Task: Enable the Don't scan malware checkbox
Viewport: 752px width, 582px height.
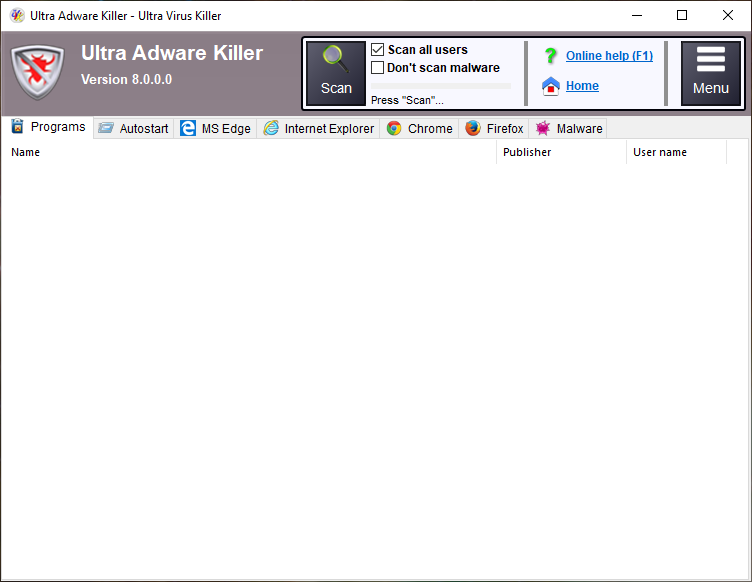Action: point(377,68)
